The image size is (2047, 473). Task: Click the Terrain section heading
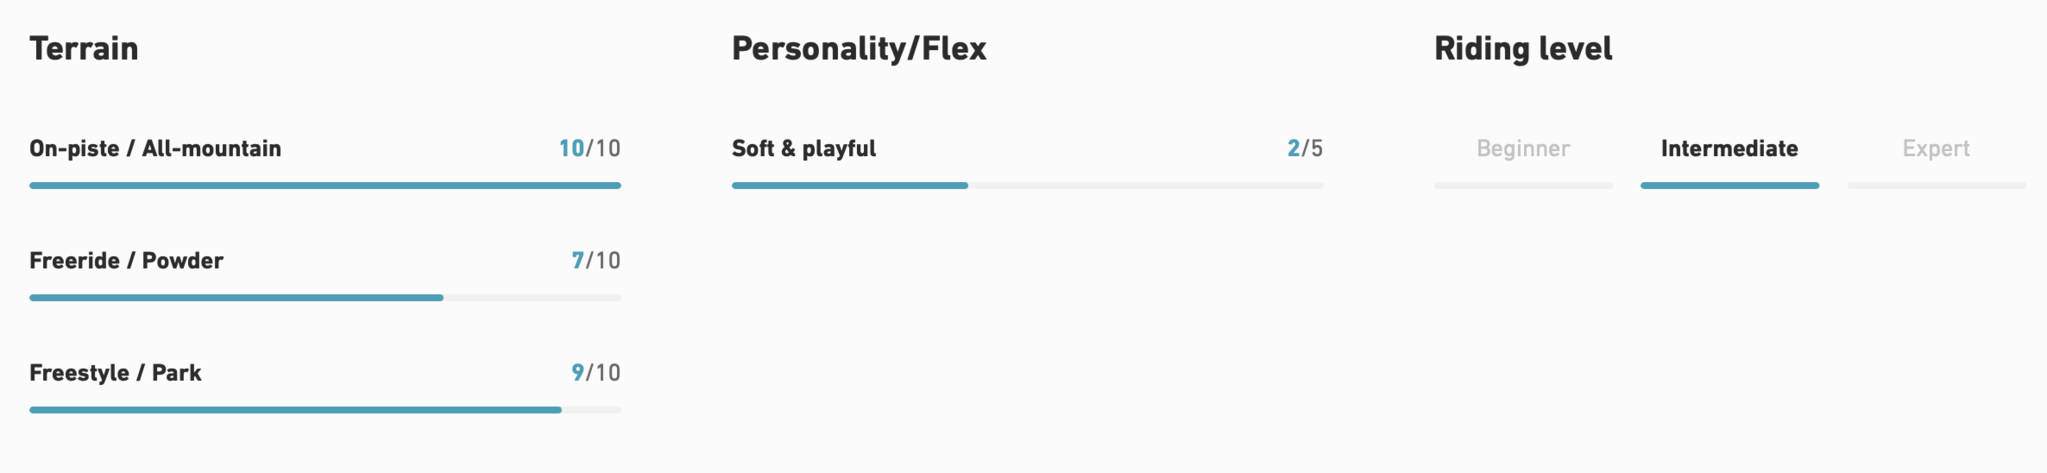click(x=84, y=49)
